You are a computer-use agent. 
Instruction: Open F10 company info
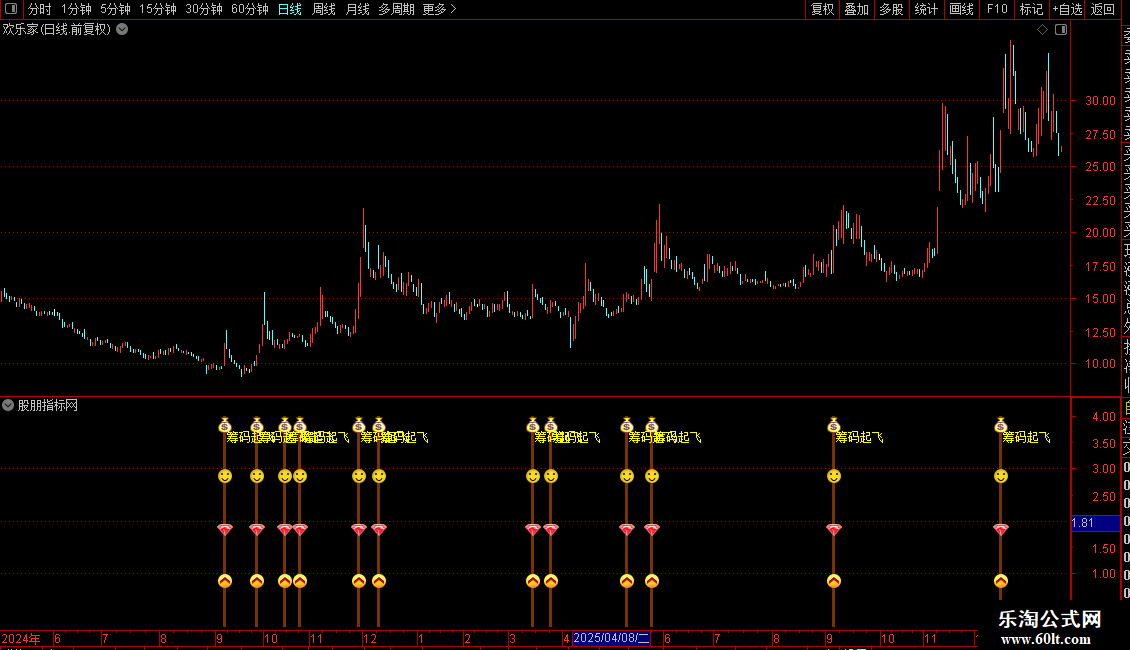tap(997, 9)
